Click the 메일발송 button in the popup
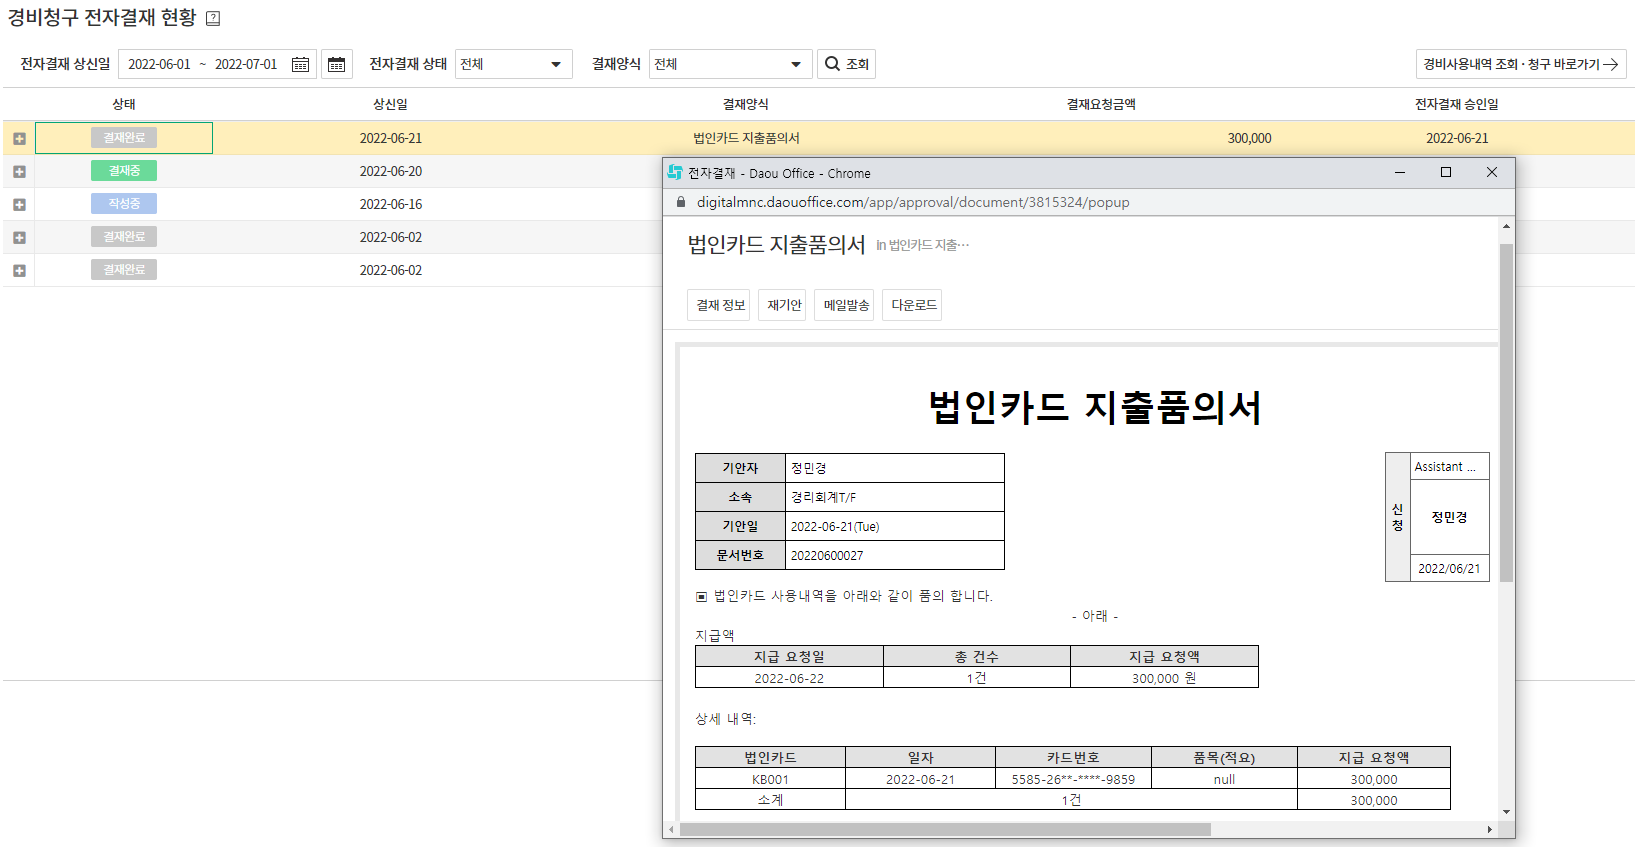The image size is (1640, 847). pos(845,305)
